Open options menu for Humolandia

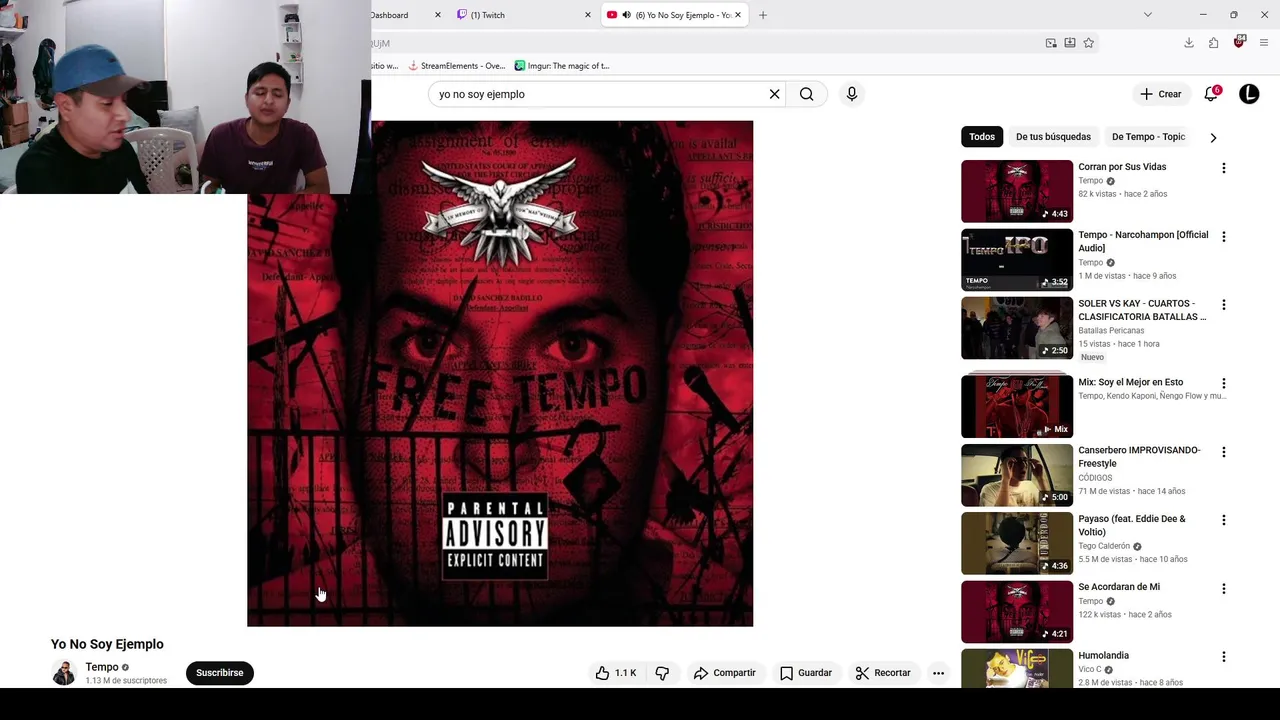pyautogui.click(x=1223, y=657)
